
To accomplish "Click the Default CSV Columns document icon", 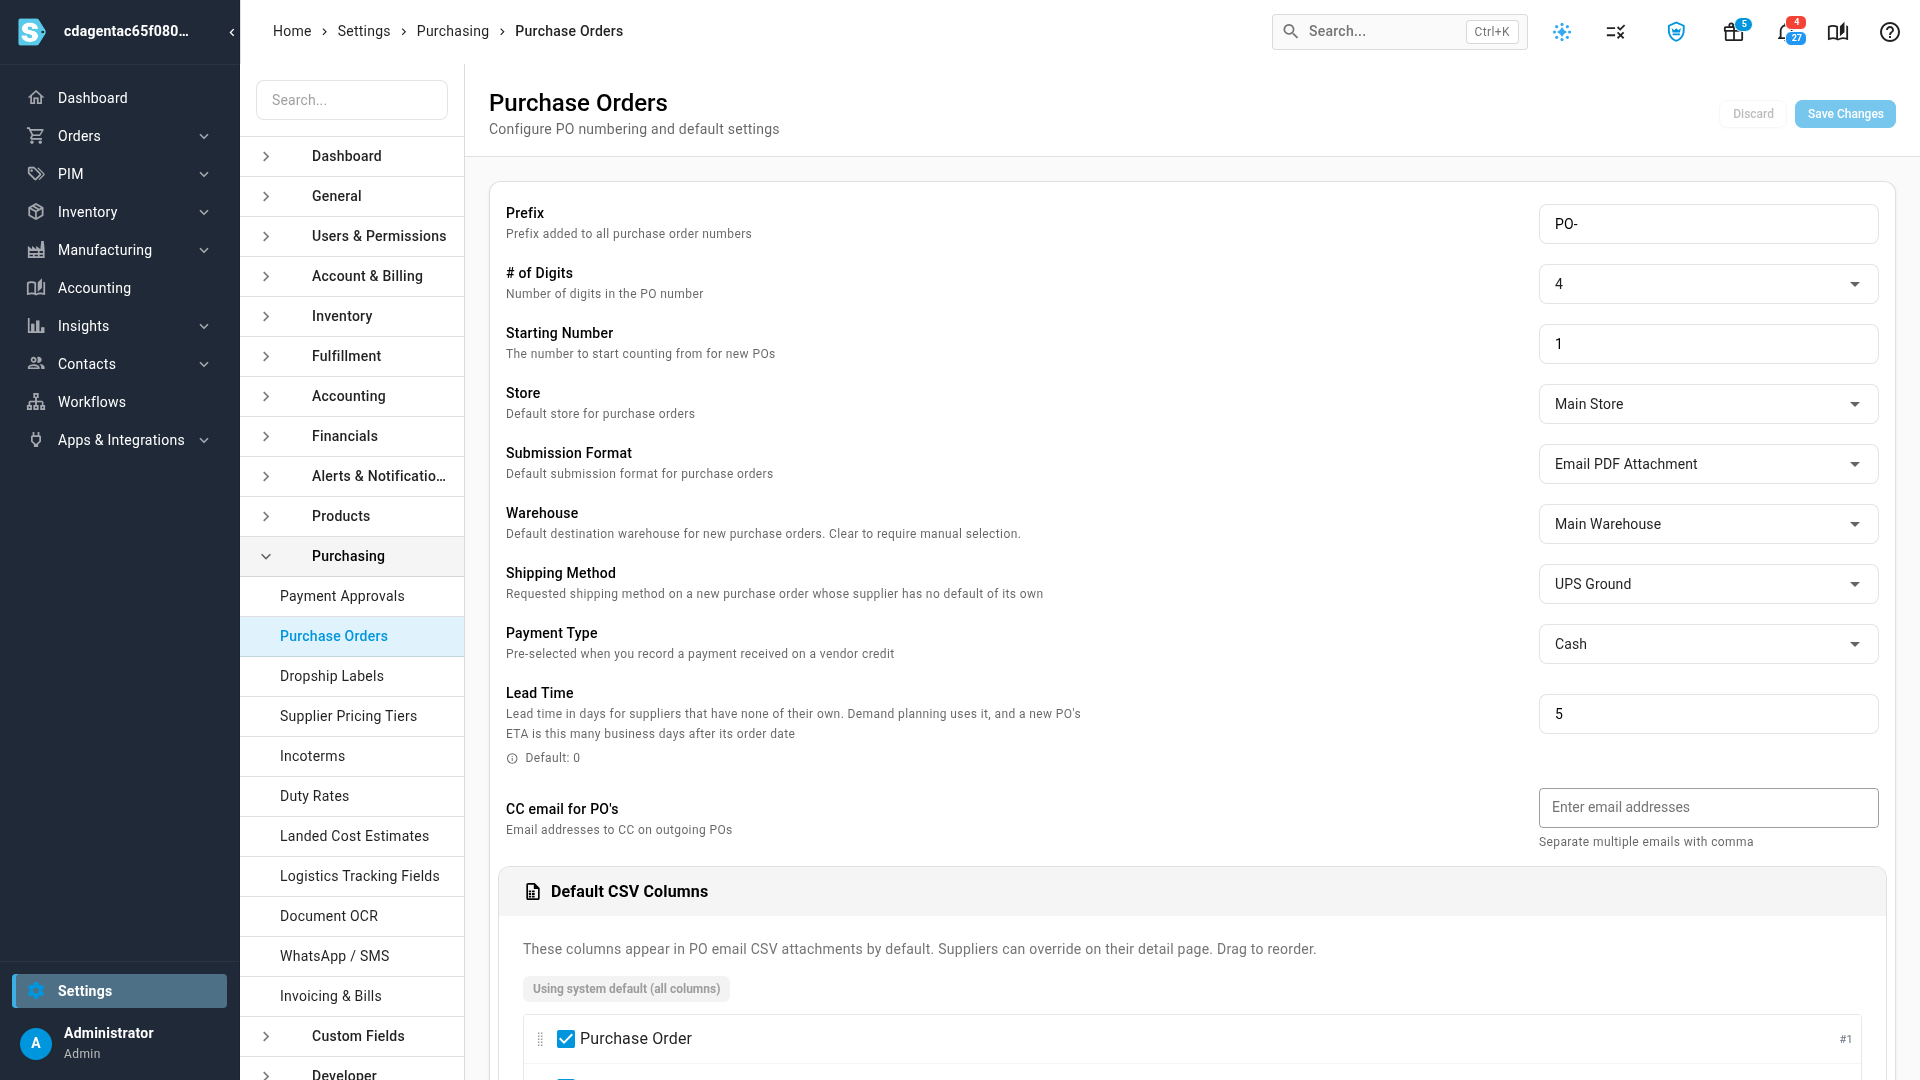I will pos(533,892).
